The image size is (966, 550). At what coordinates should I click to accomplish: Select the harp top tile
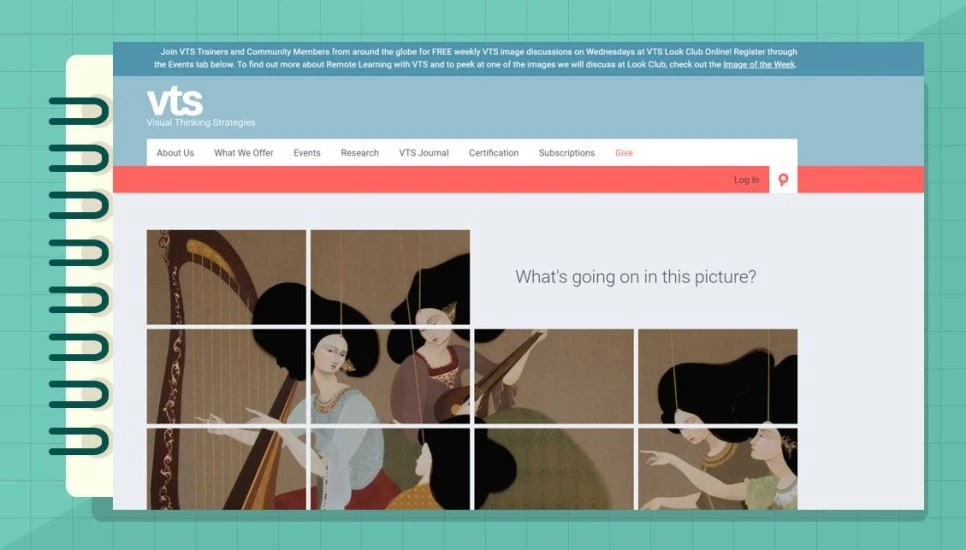point(226,277)
